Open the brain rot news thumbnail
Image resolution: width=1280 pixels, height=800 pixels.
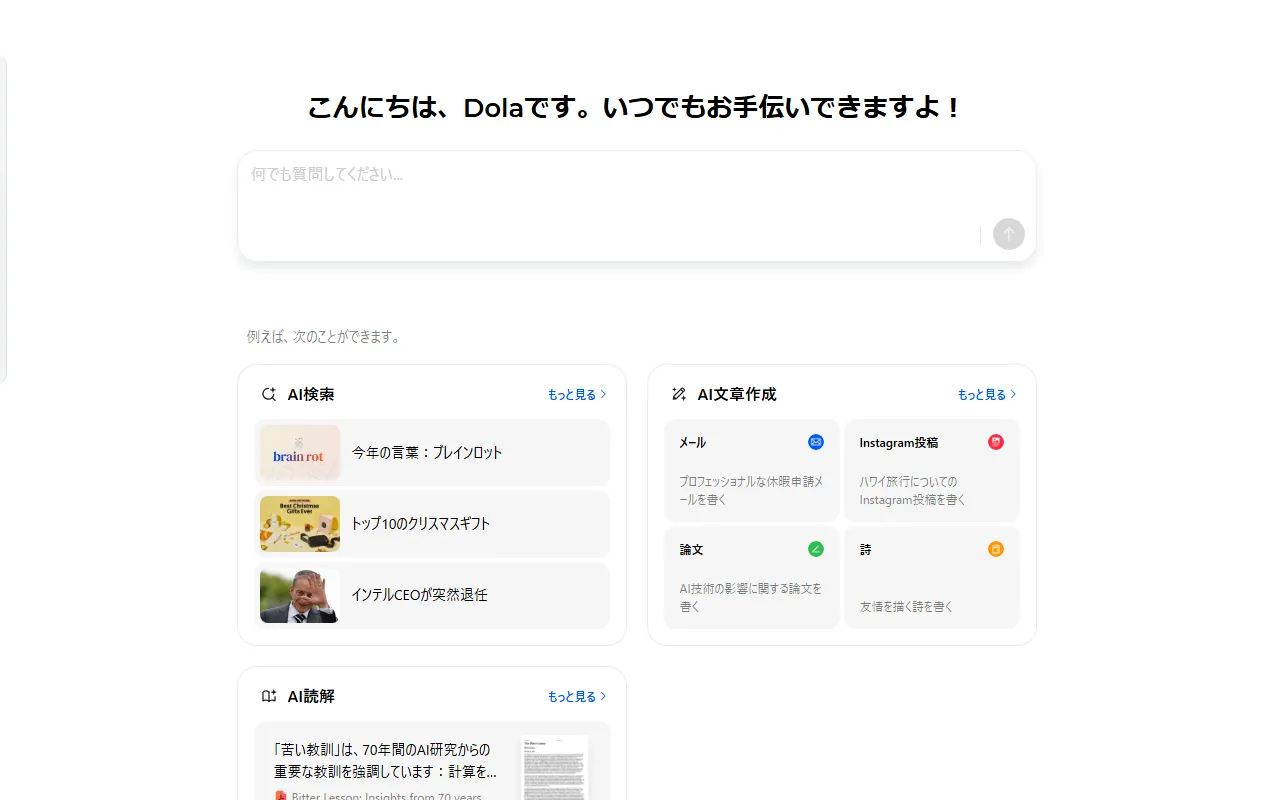(x=298, y=452)
